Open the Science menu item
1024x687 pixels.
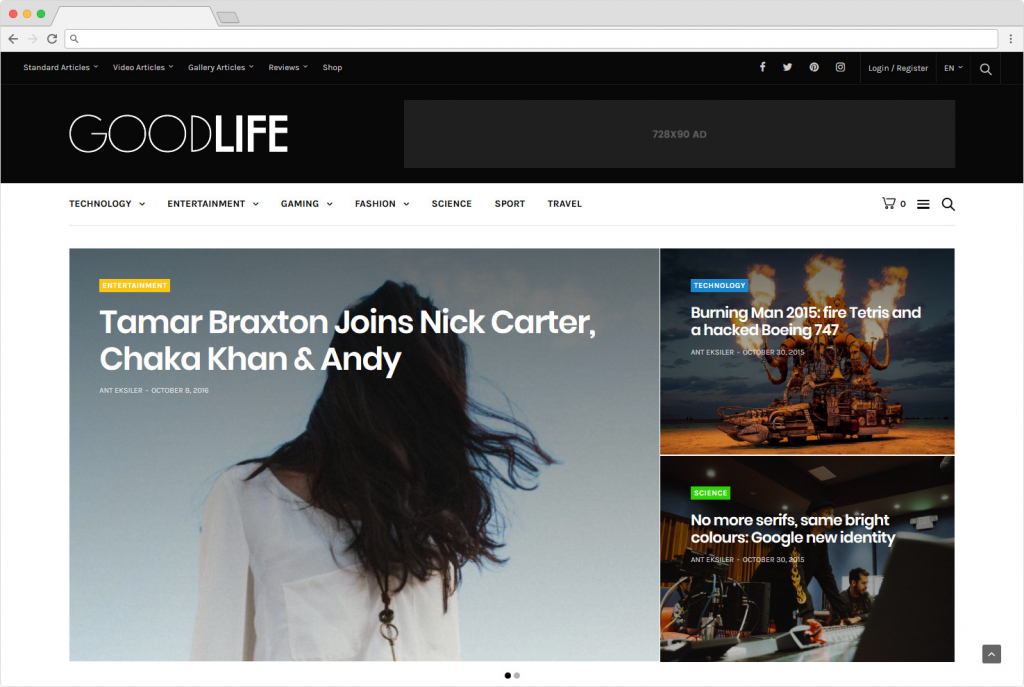451,204
